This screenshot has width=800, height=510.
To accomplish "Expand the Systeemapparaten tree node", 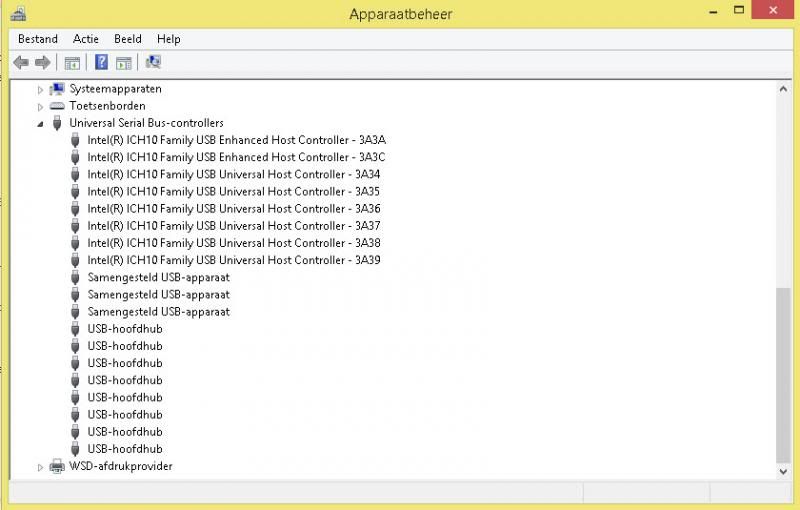I will click(41, 89).
